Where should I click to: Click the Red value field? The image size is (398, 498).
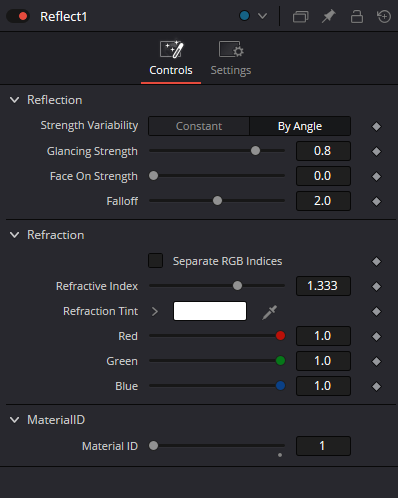pos(323,336)
